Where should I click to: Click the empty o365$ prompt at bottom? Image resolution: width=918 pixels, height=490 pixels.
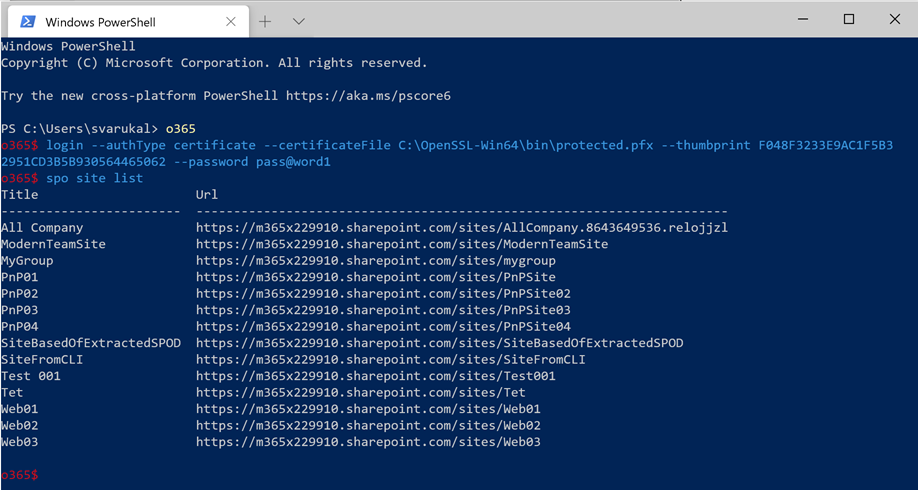click(20, 475)
